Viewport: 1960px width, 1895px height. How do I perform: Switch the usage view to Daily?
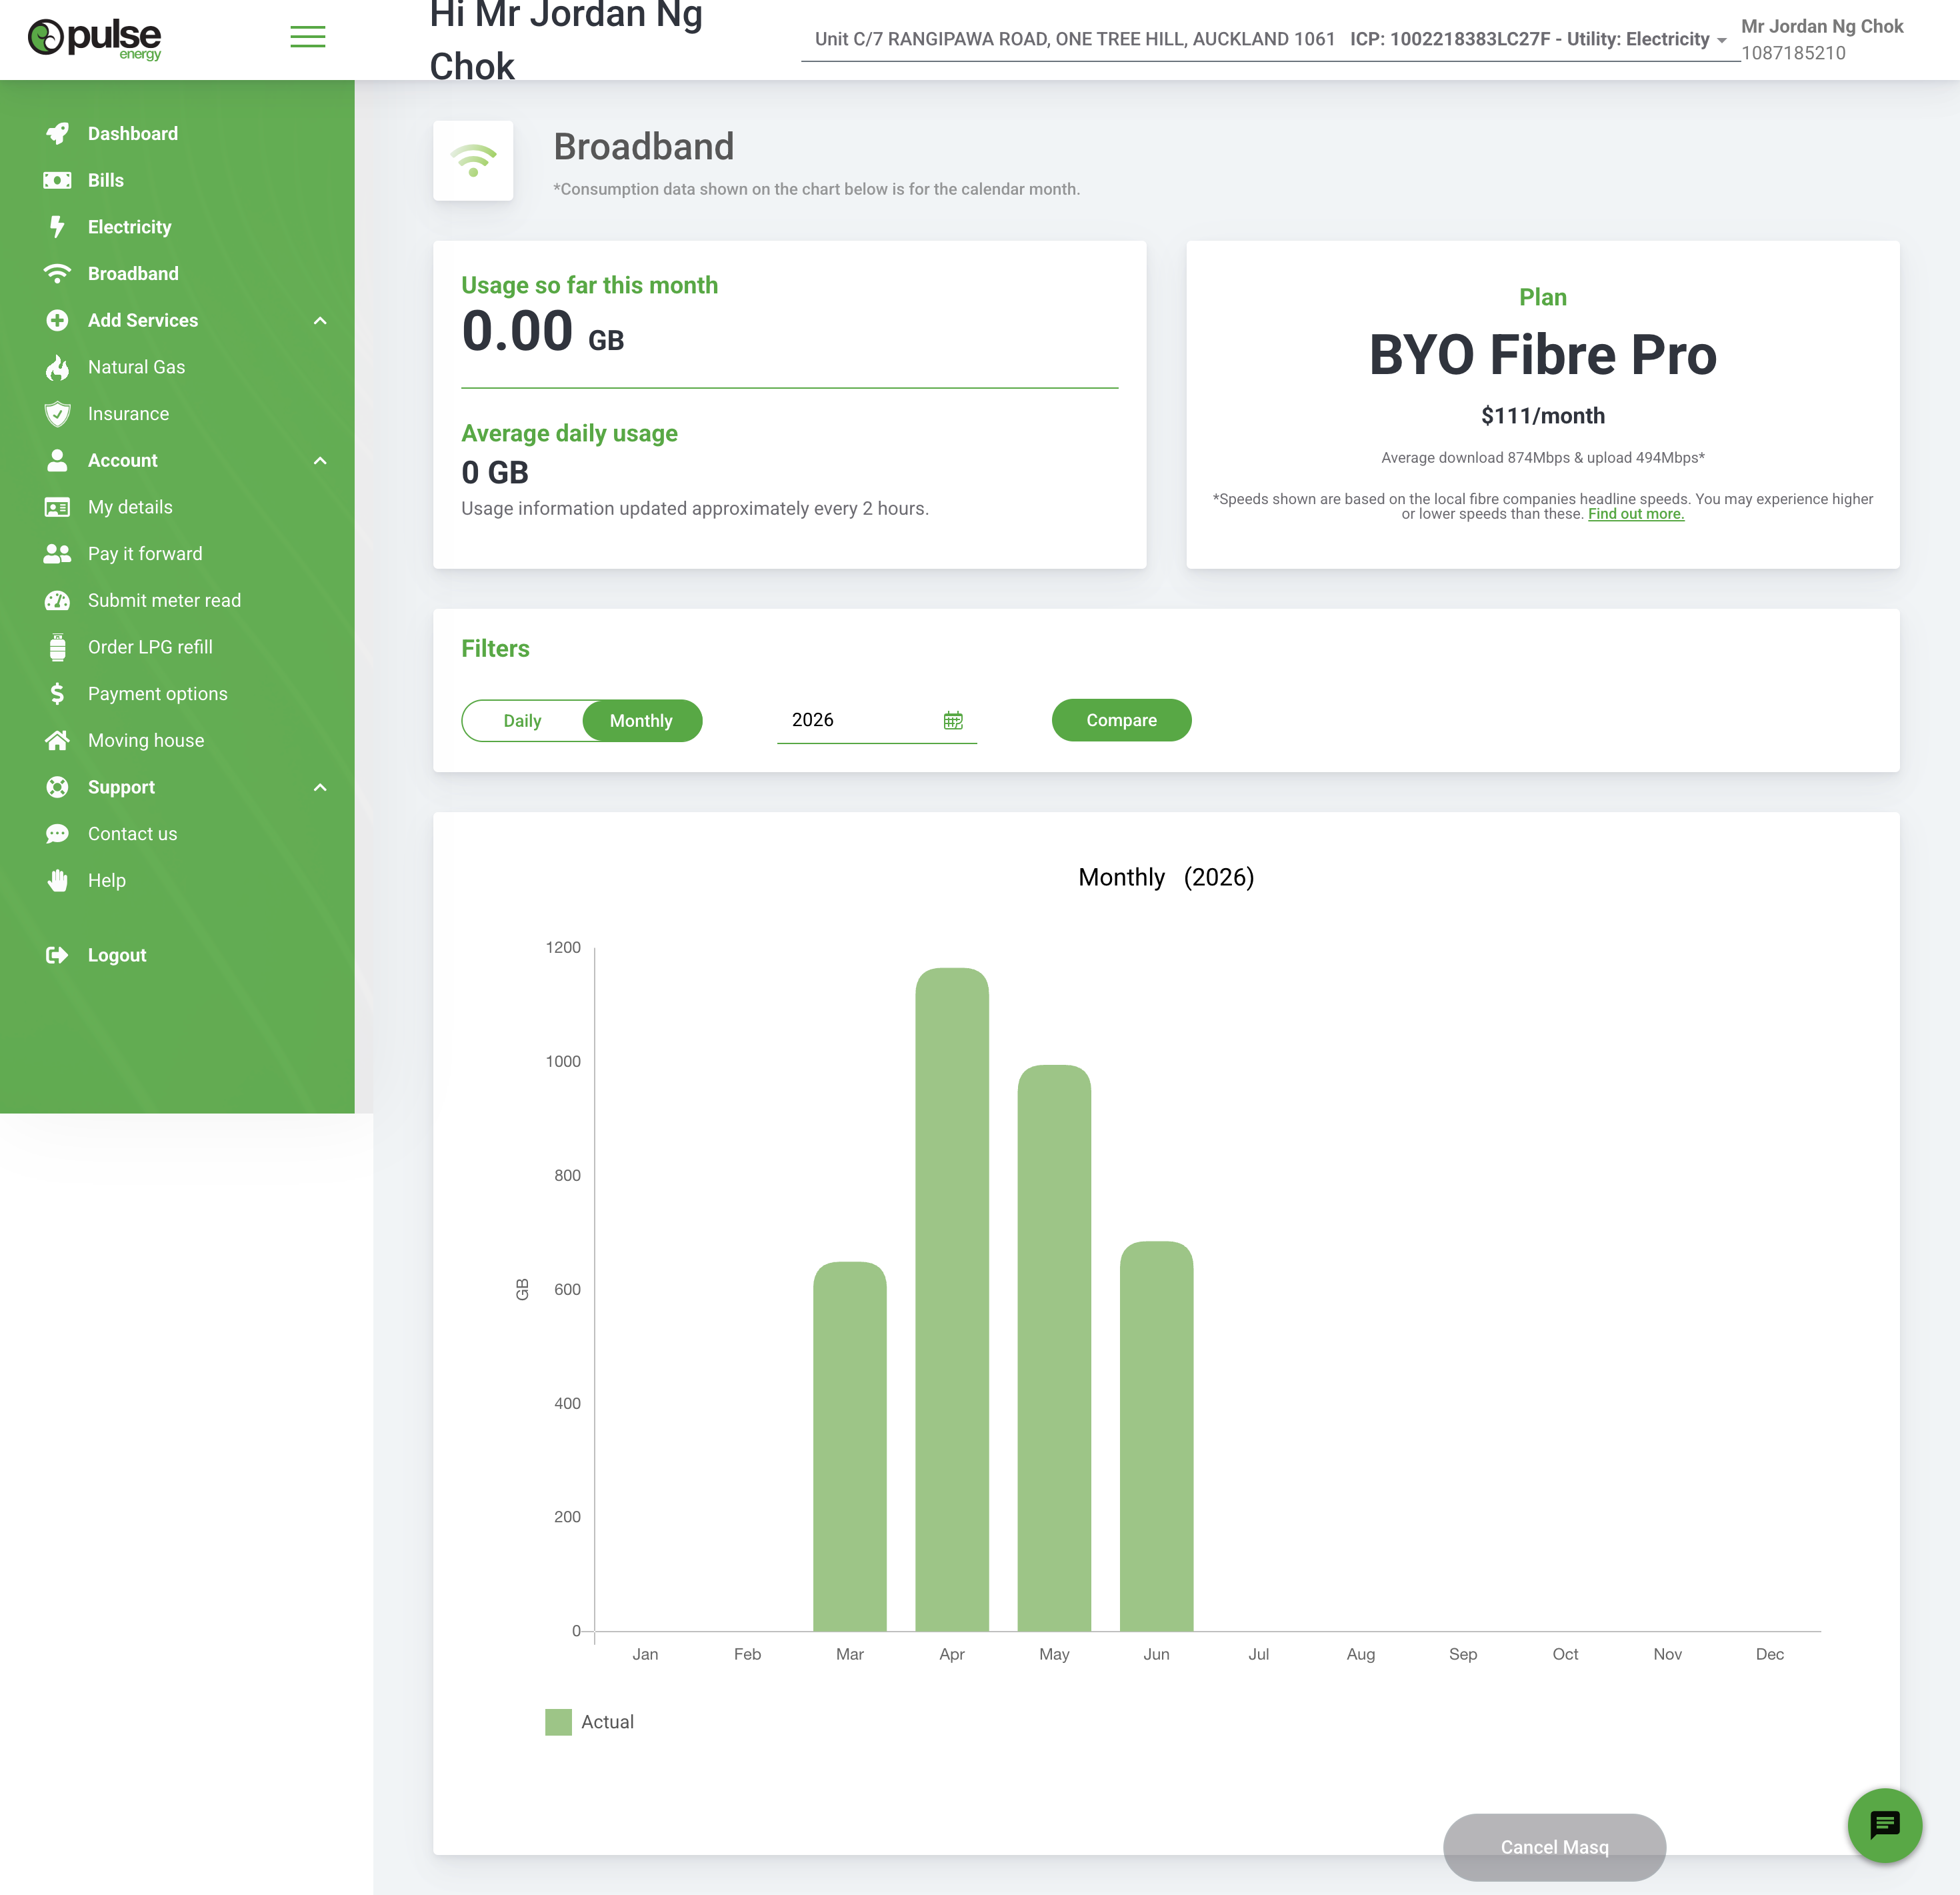coord(522,721)
